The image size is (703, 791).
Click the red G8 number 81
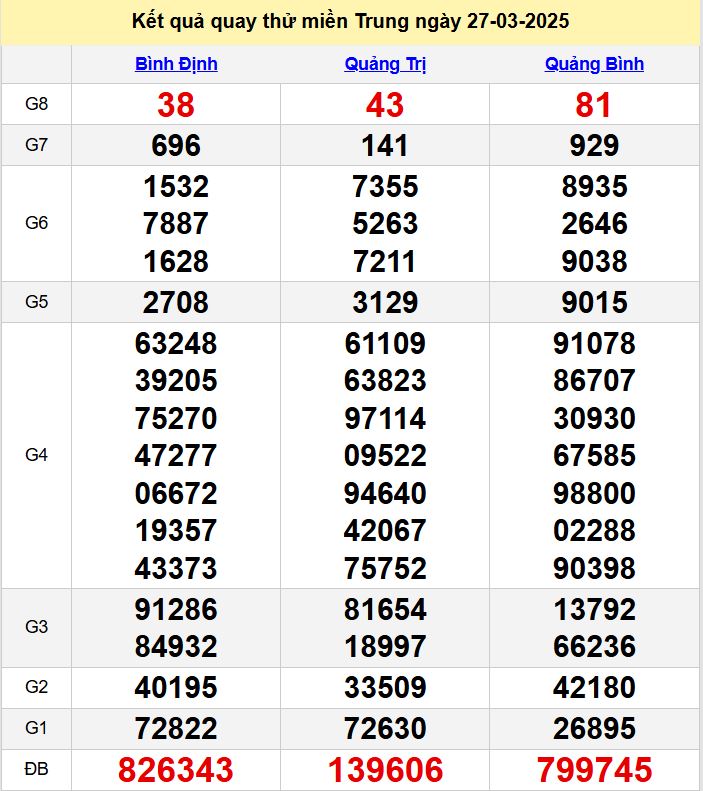594,105
